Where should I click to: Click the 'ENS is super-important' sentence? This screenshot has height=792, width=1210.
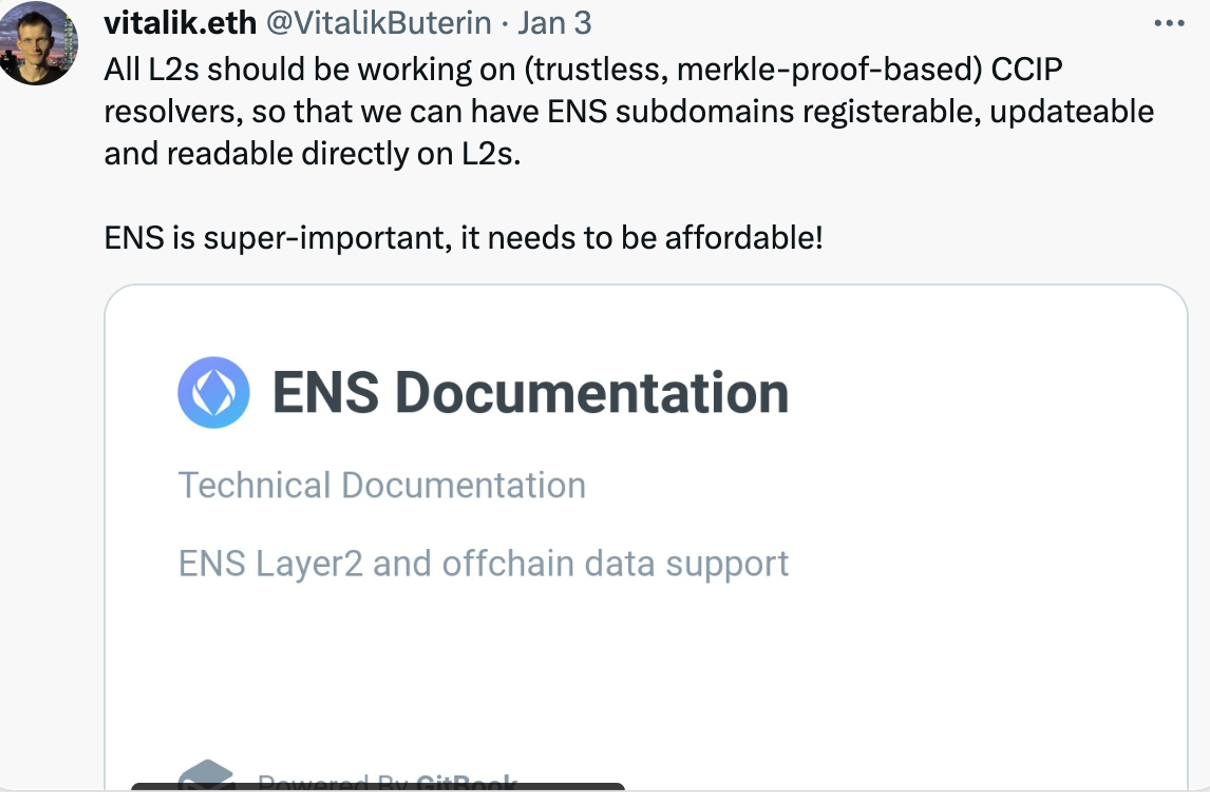(x=463, y=239)
